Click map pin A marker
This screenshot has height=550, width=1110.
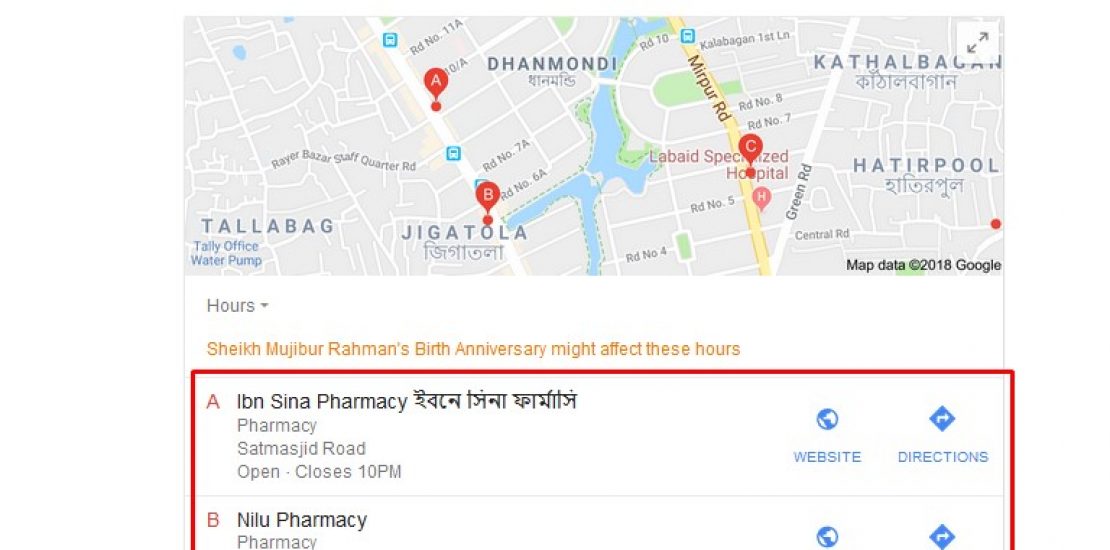[436, 84]
